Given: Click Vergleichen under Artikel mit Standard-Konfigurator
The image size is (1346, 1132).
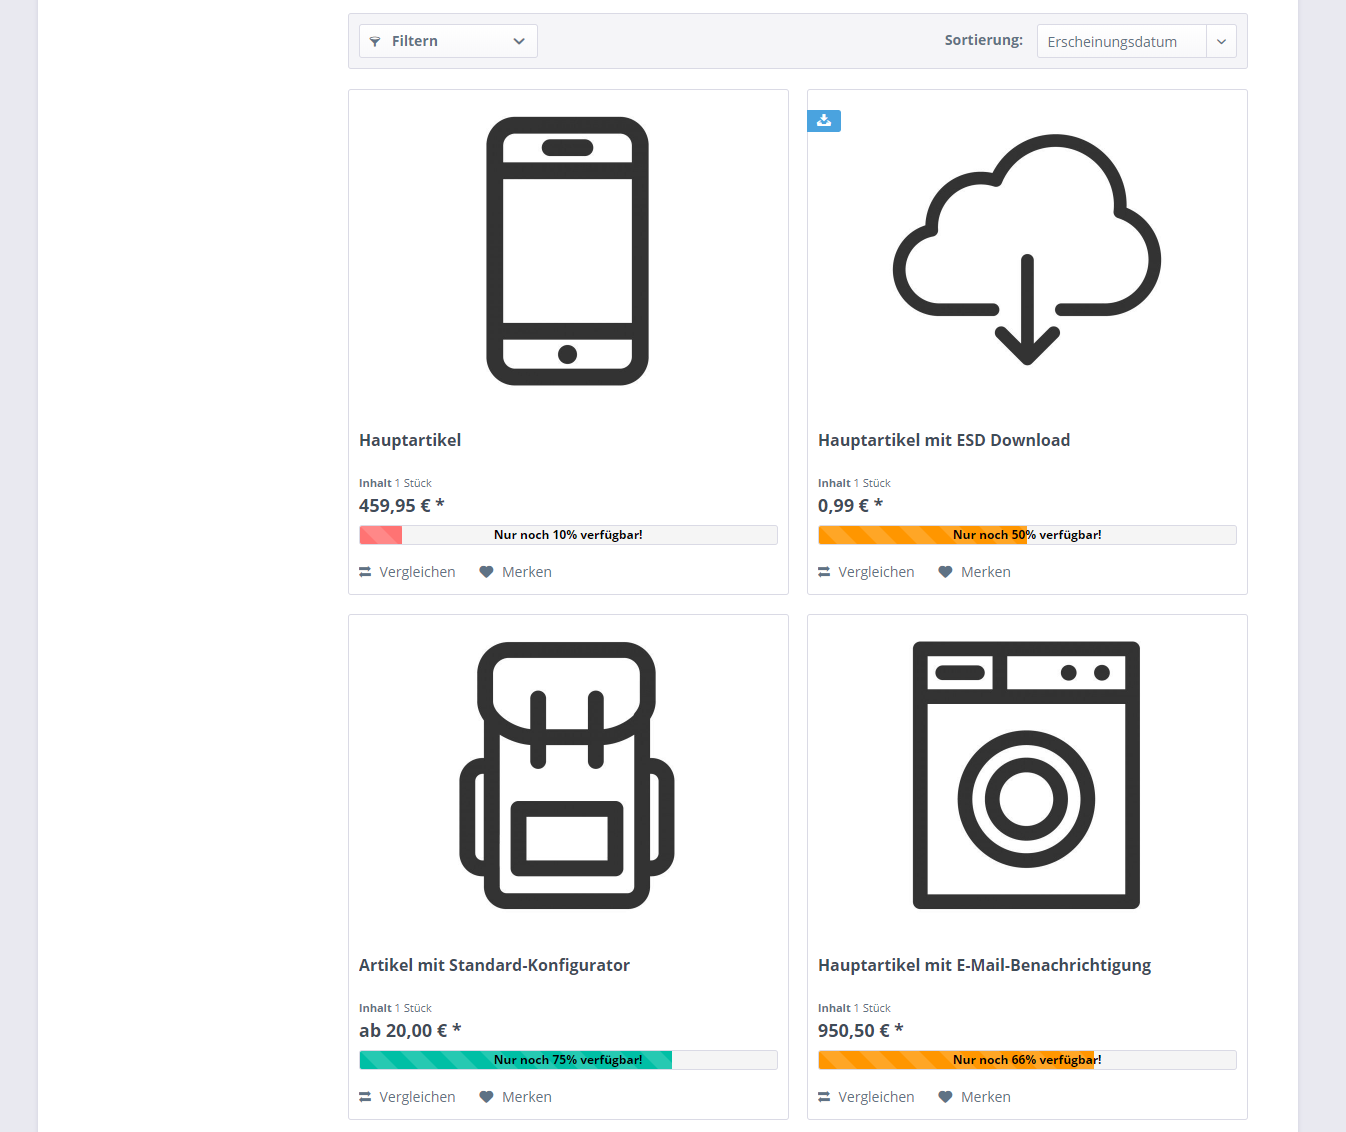Looking at the screenshot, I should (407, 1097).
